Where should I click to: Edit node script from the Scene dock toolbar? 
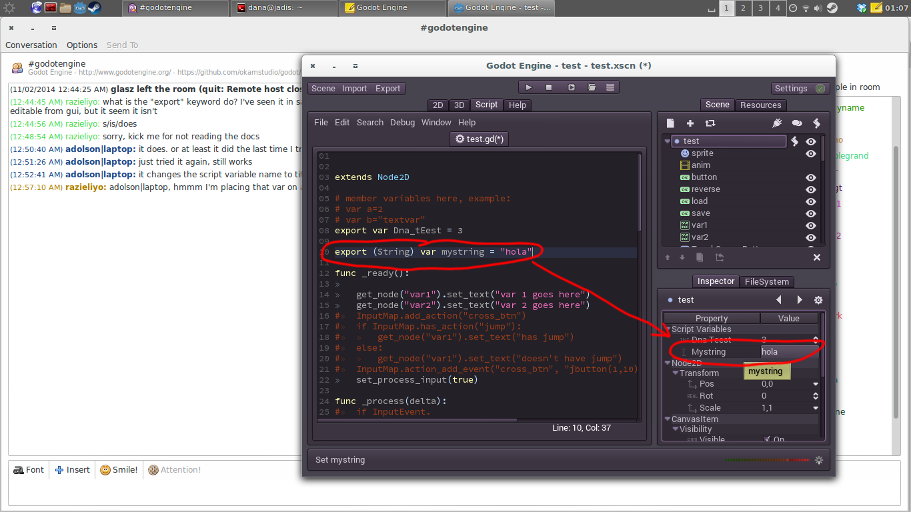[817, 123]
